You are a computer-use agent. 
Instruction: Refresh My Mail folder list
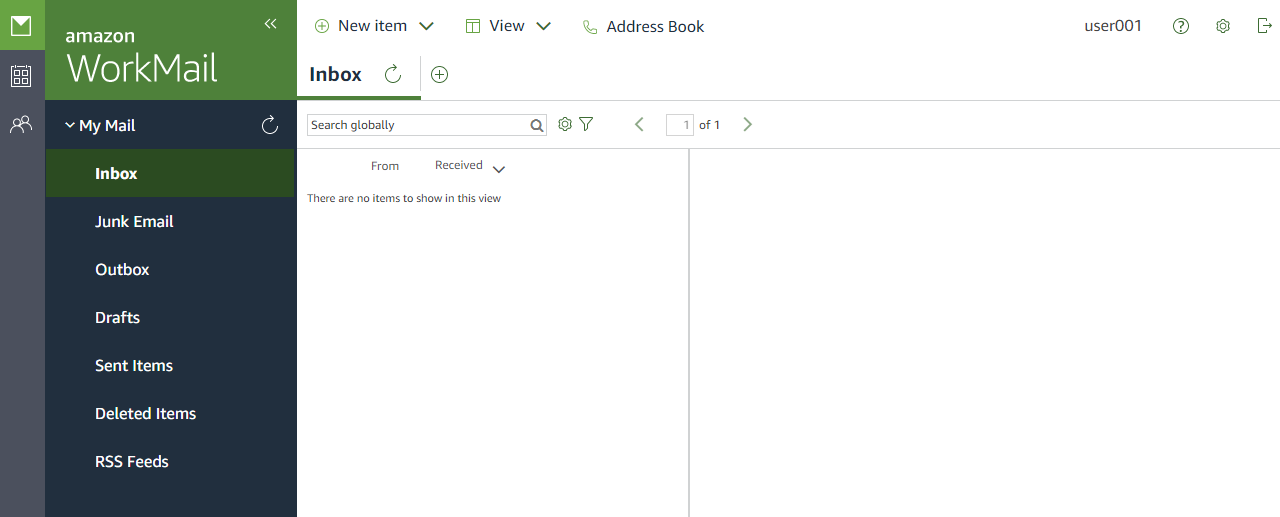click(x=269, y=125)
